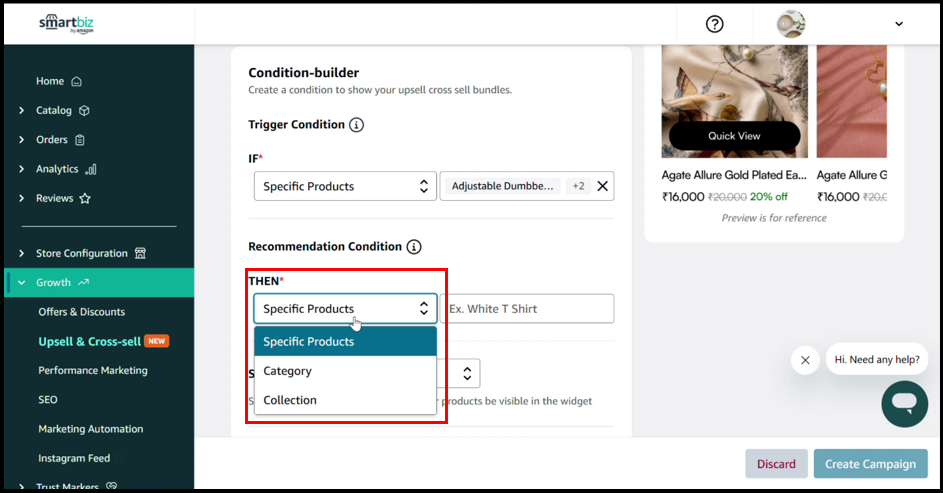This screenshot has height=493, width=943.
Task: Click the Create Campaign button
Action: [870, 464]
